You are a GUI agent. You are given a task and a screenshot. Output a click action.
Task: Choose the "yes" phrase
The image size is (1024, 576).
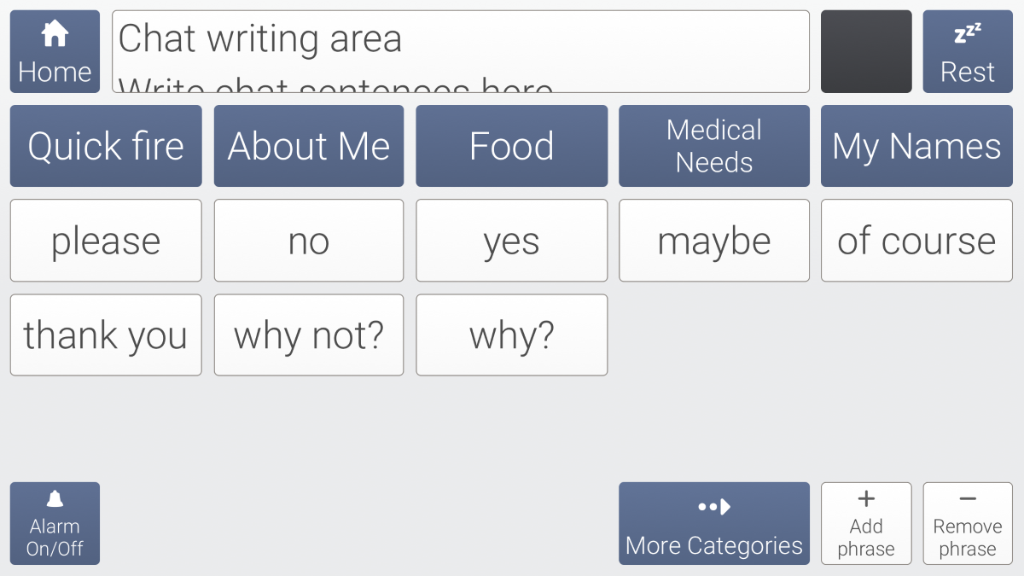tap(512, 241)
